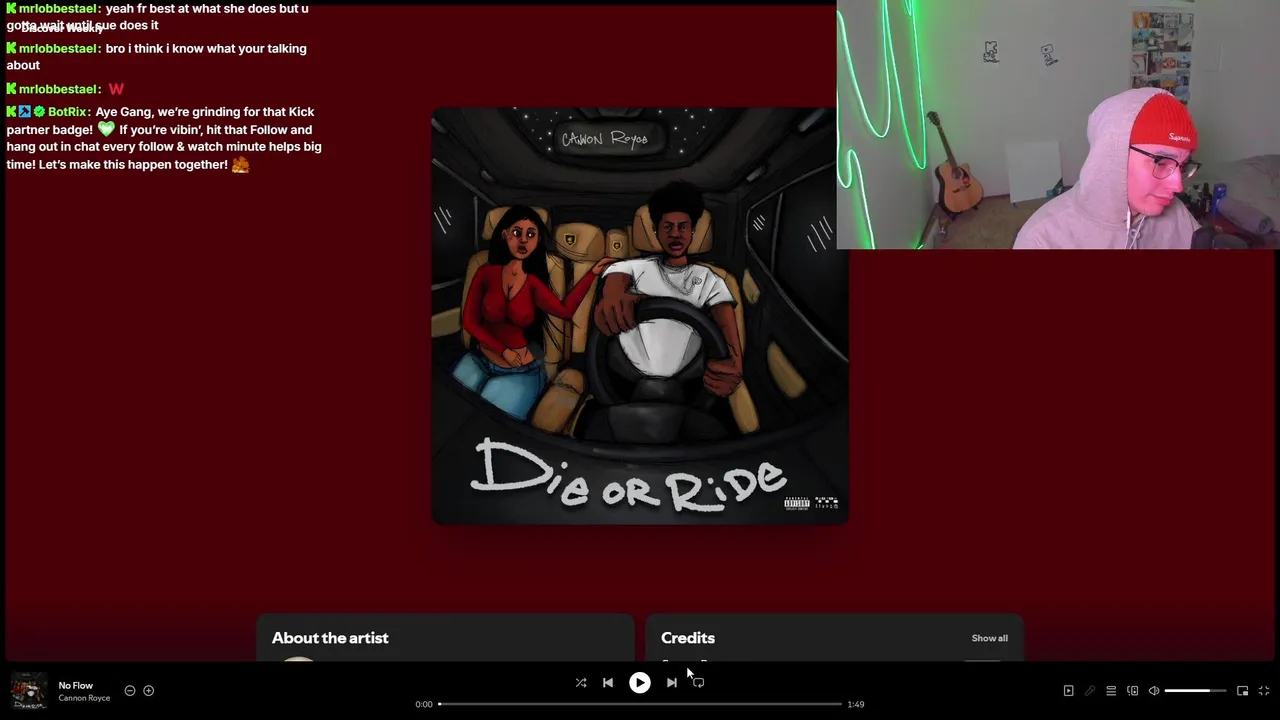Screen dimensions: 1280x720
Task: Toggle the repeat button
Action: click(x=698, y=683)
